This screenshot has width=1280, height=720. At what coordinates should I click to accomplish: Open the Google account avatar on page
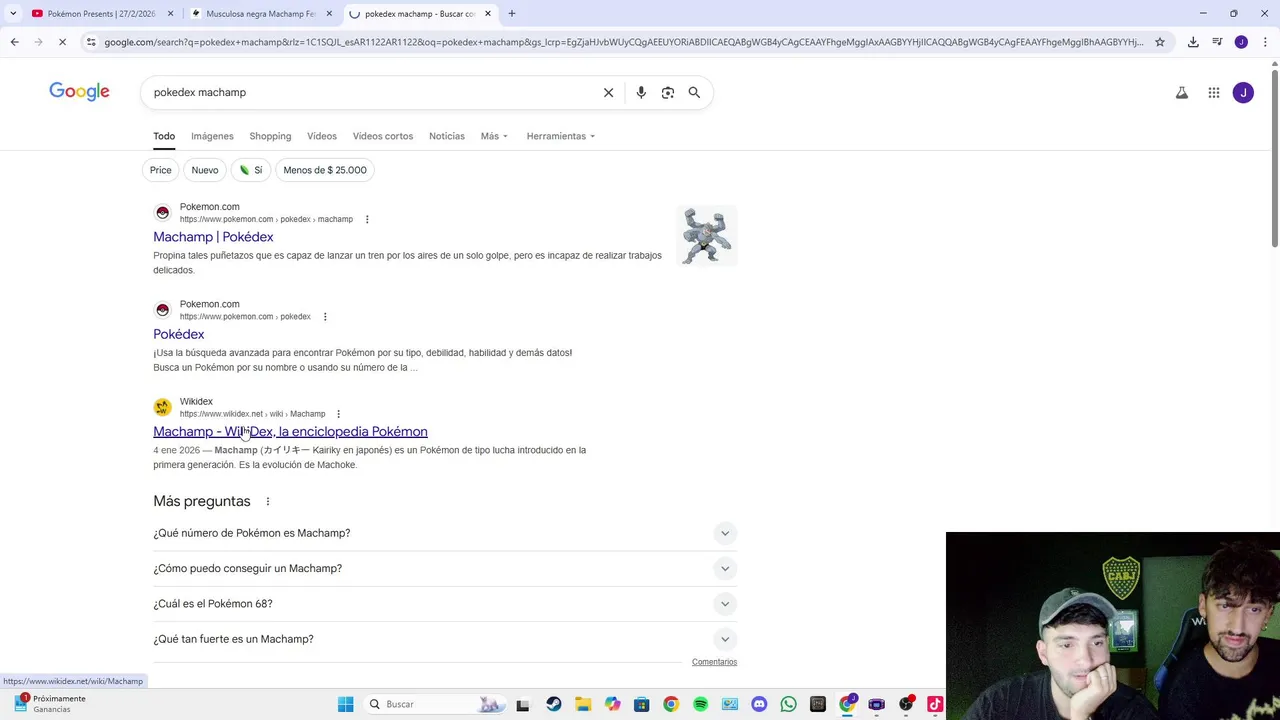click(x=1243, y=93)
